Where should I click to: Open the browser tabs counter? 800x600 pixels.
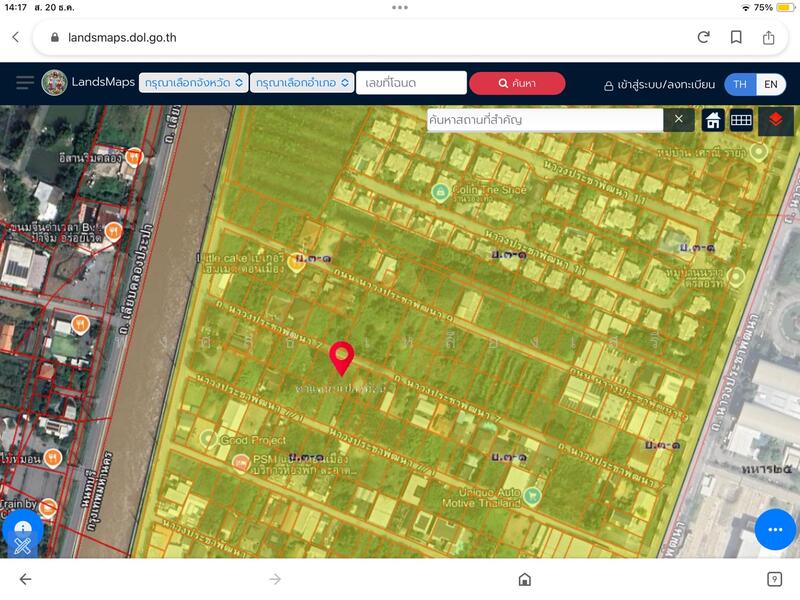coord(774,579)
